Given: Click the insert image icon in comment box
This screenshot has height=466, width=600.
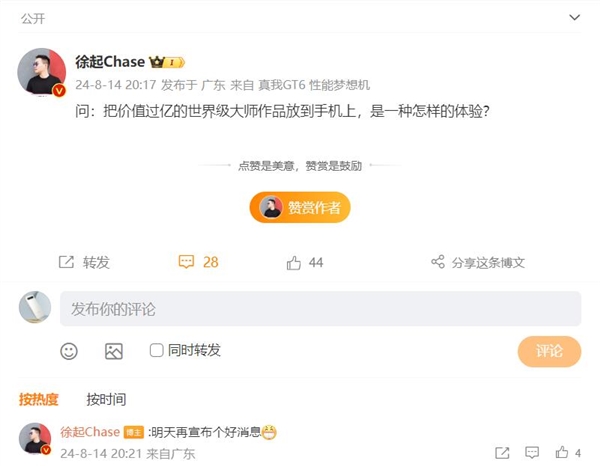Looking at the screenshot, I should tap(114, 351).
